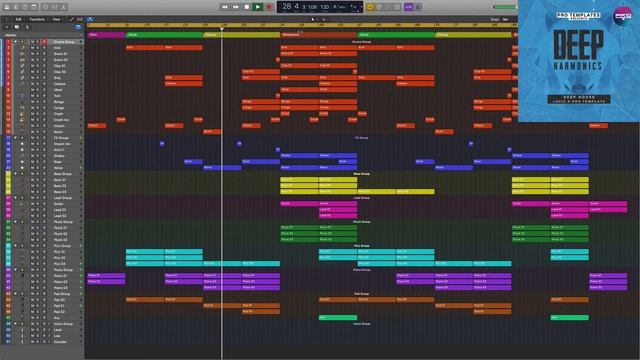Screen dimensions: 640x360
Task: Click the Shake track icon
Action: tap(22, 156)
